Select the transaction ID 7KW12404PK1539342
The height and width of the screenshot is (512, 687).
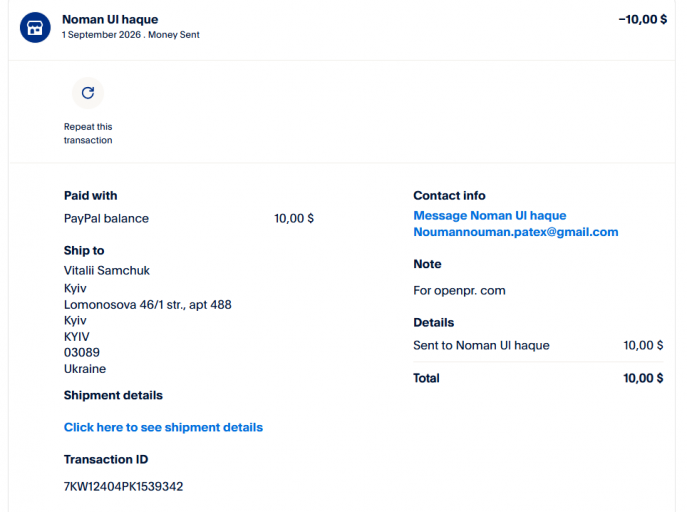(x=124, y=486)
